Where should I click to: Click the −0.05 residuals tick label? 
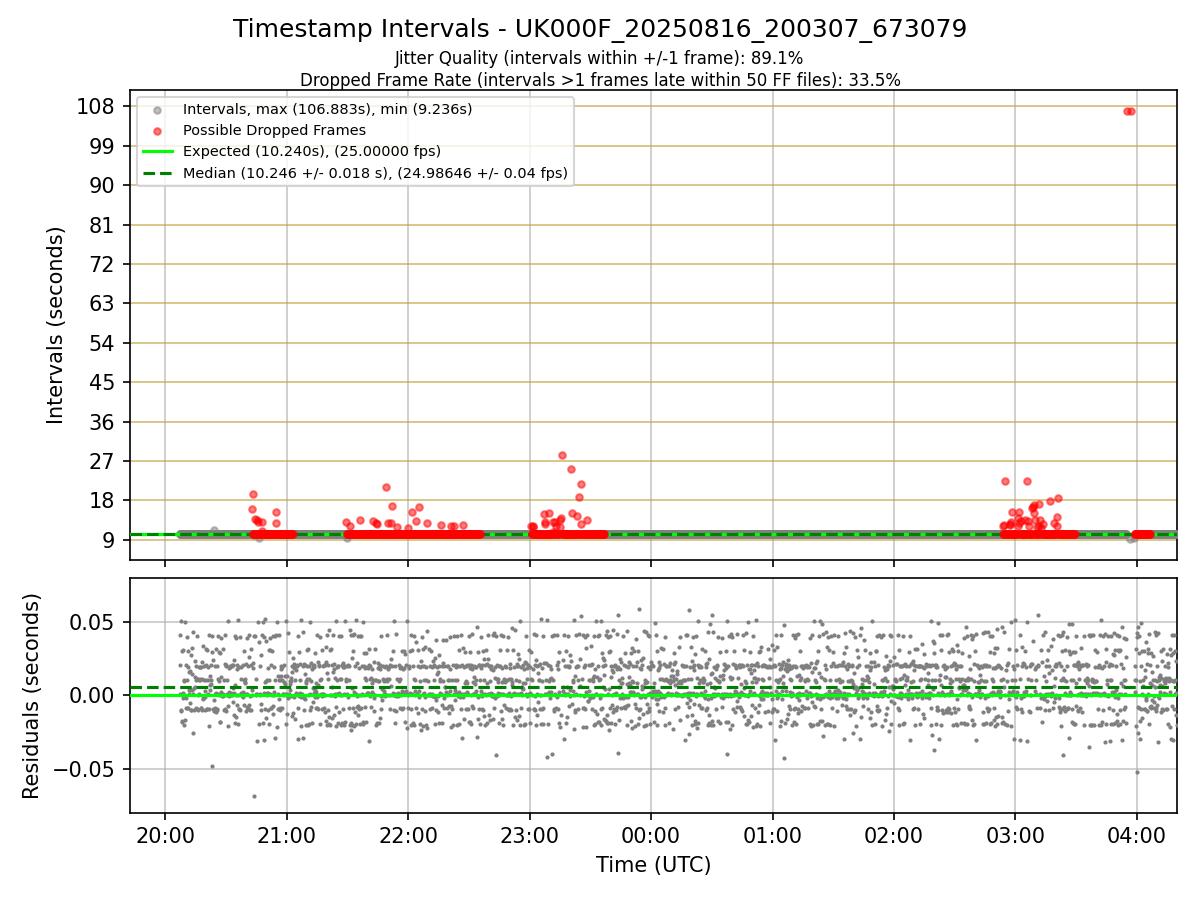85,769
